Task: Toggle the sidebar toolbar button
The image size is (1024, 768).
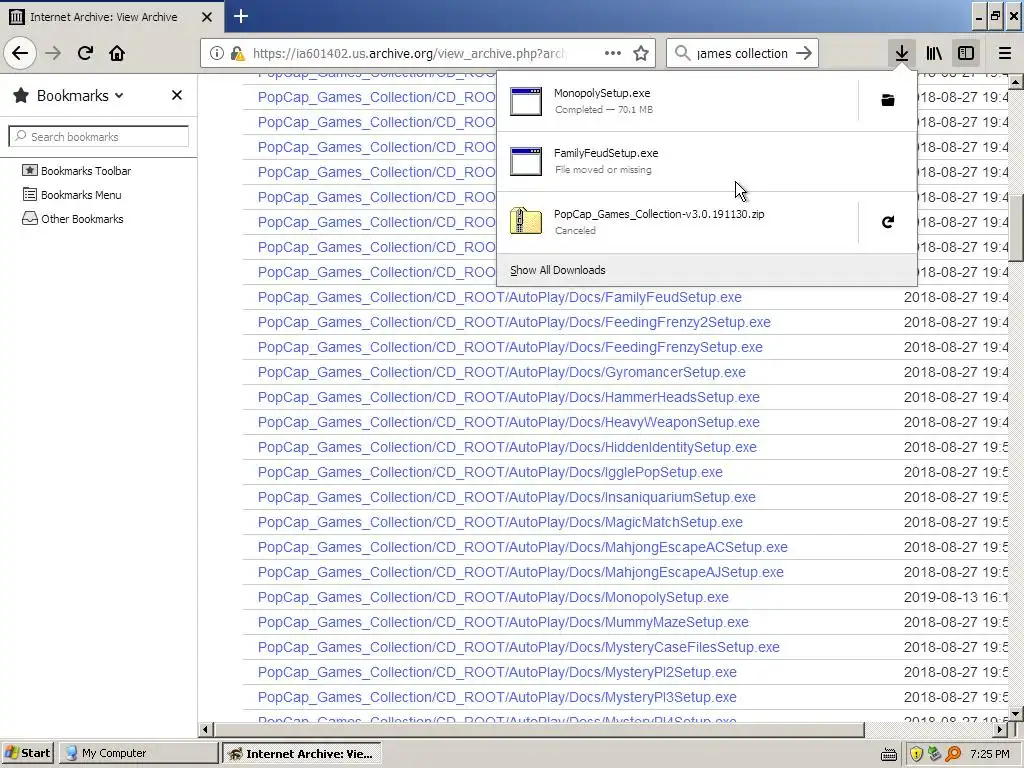Action: pos(966,53)
